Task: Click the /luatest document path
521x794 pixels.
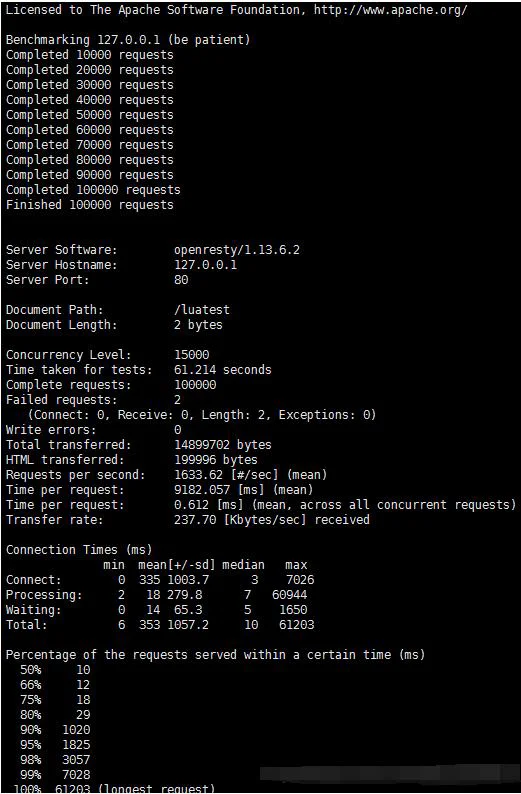Action: pyautogui.click(x=202, y=309)
